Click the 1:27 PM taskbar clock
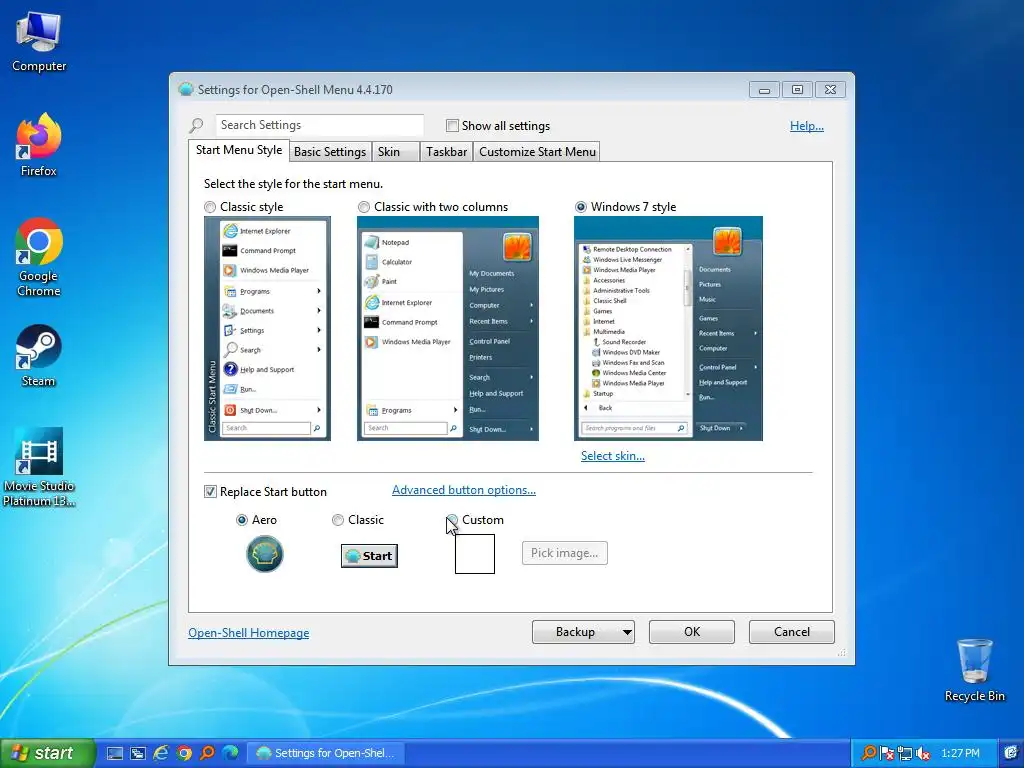Viewport: 1024px width, 768px height. point(960,753)
